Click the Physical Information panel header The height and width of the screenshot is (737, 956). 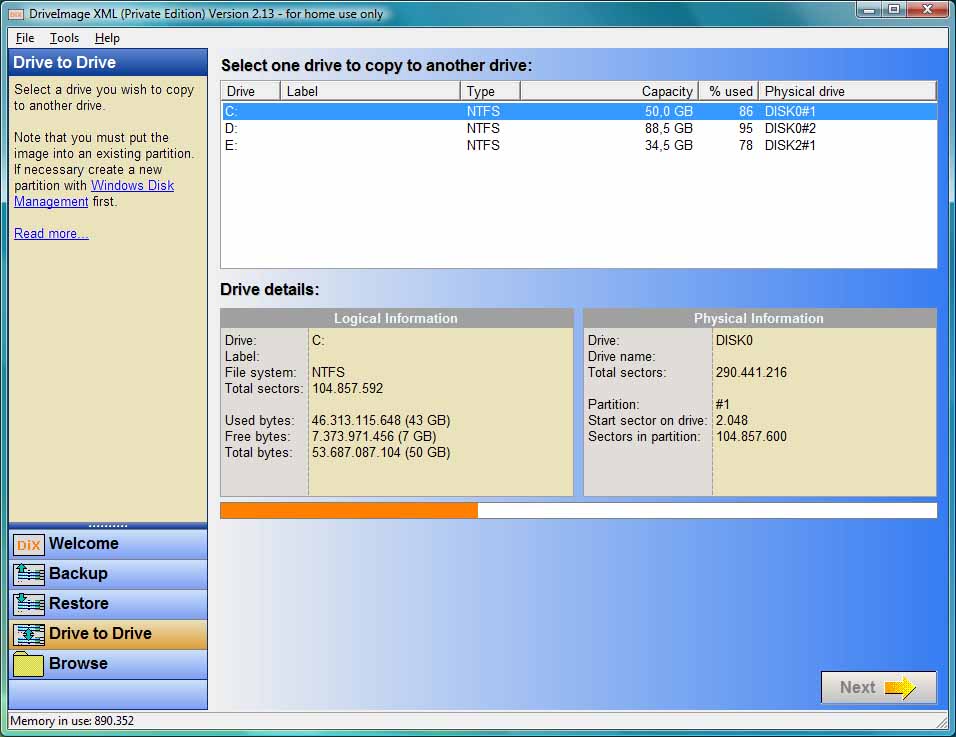(759, 318)
